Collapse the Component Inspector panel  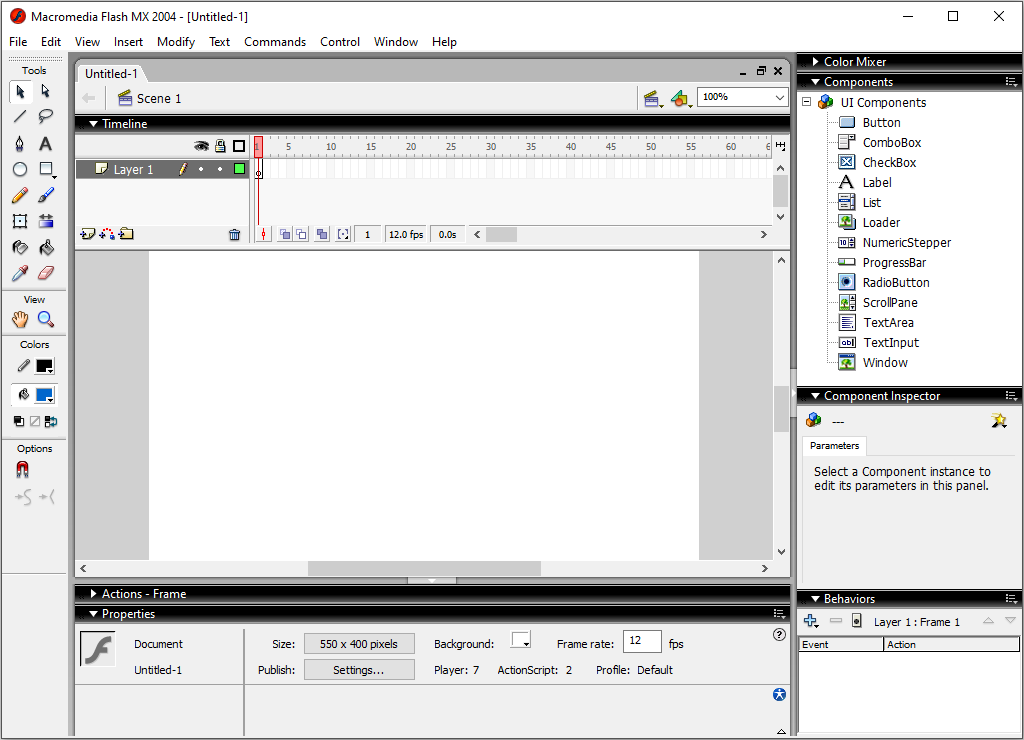(816, 396)
